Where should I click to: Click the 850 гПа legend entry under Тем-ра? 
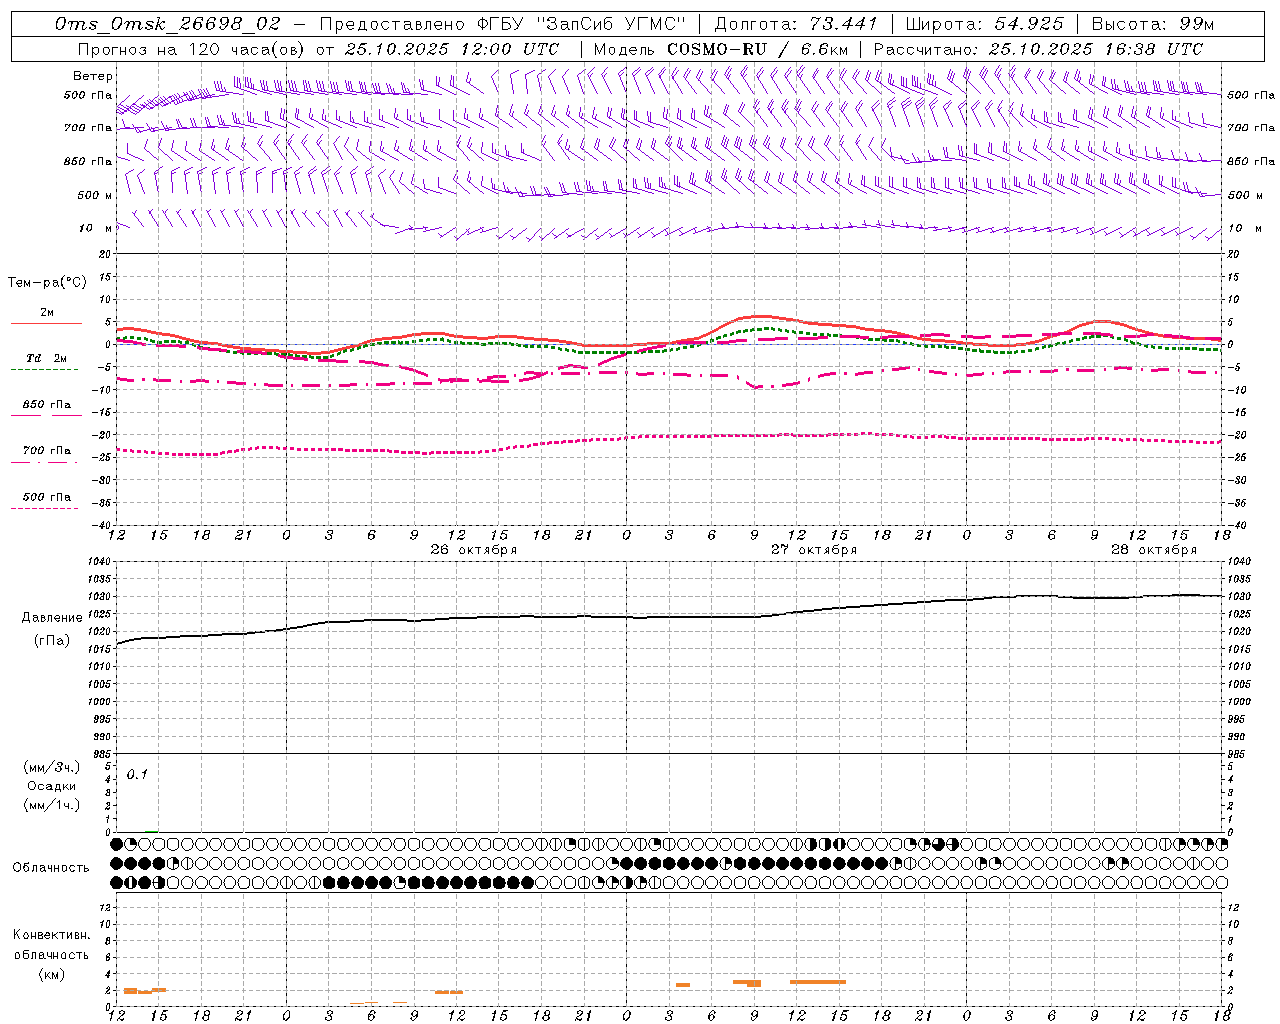[47, 405]
